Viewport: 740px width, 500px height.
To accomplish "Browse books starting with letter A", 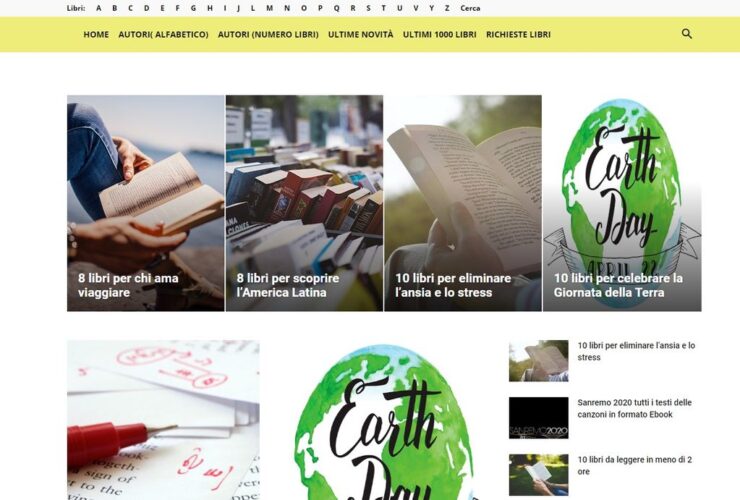I will click(x=99, y=8).
